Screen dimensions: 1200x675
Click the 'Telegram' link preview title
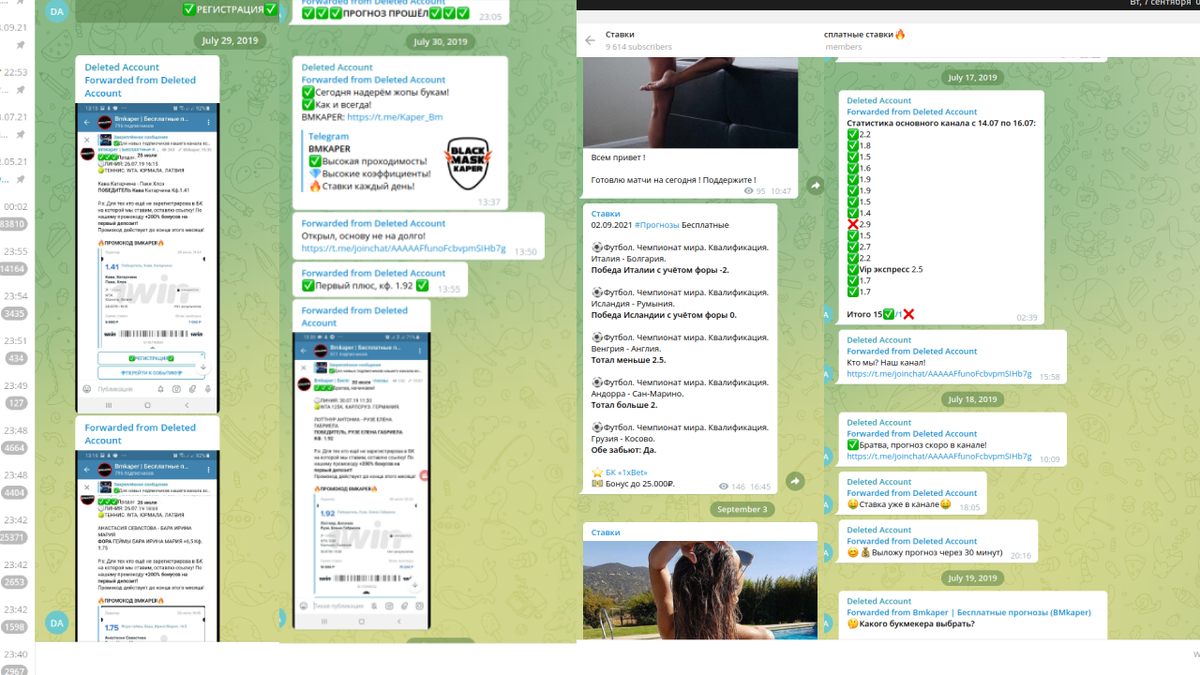[328, 136]
